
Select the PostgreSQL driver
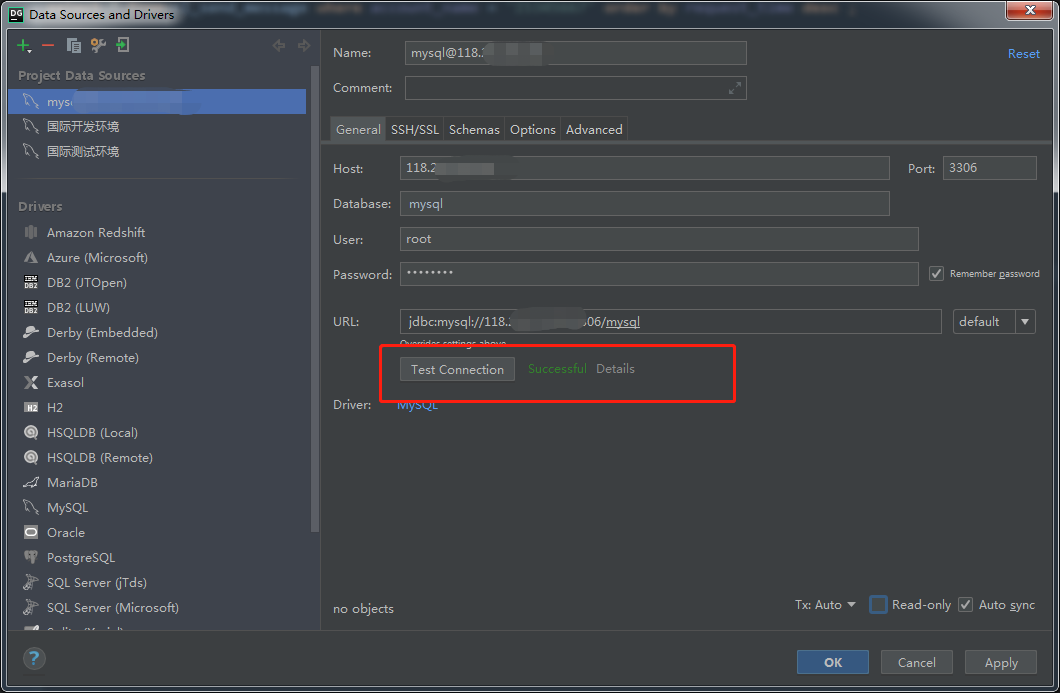click(80, 558)
